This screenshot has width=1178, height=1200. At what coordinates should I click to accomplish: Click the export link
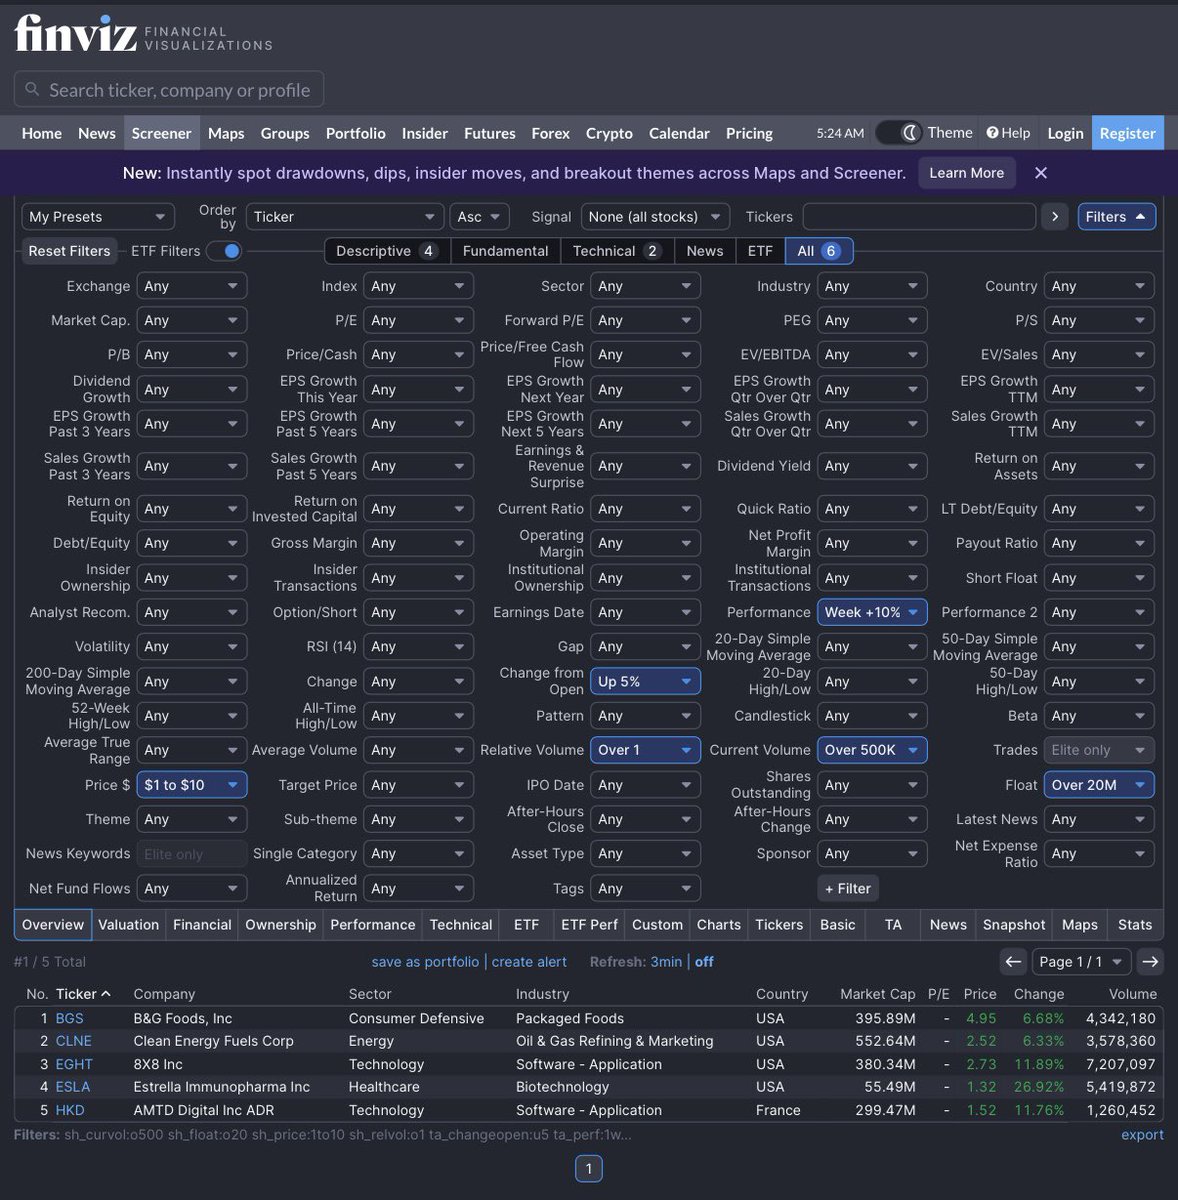pyautogui.click(x=1142, y=1135)
